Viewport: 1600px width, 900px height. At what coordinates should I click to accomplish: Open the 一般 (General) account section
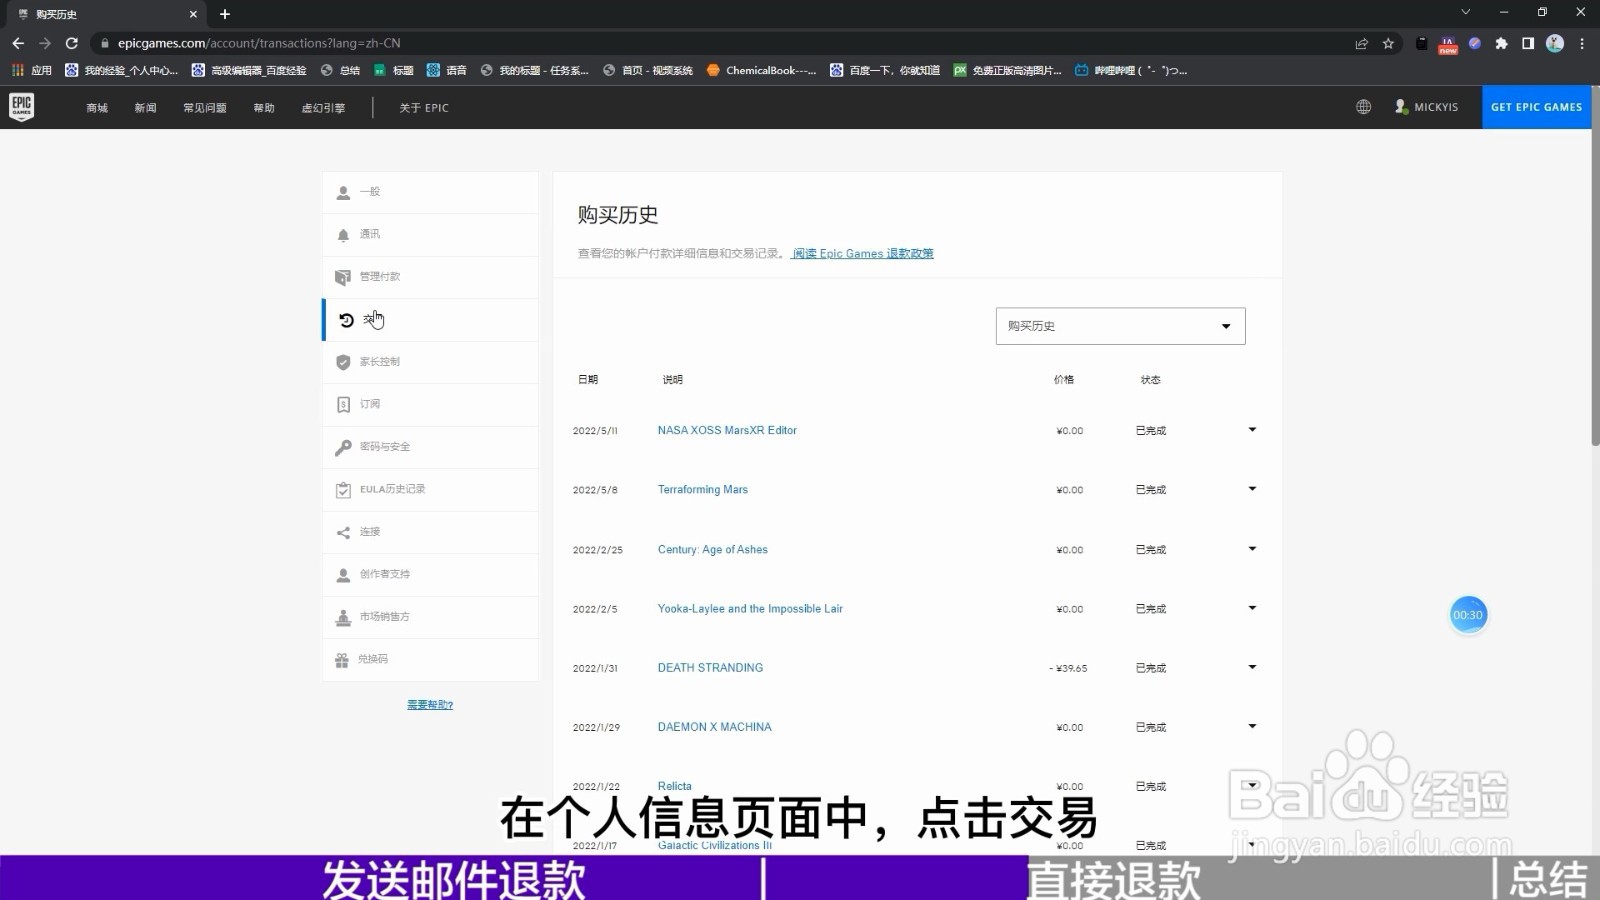click(x=430, y=192)
